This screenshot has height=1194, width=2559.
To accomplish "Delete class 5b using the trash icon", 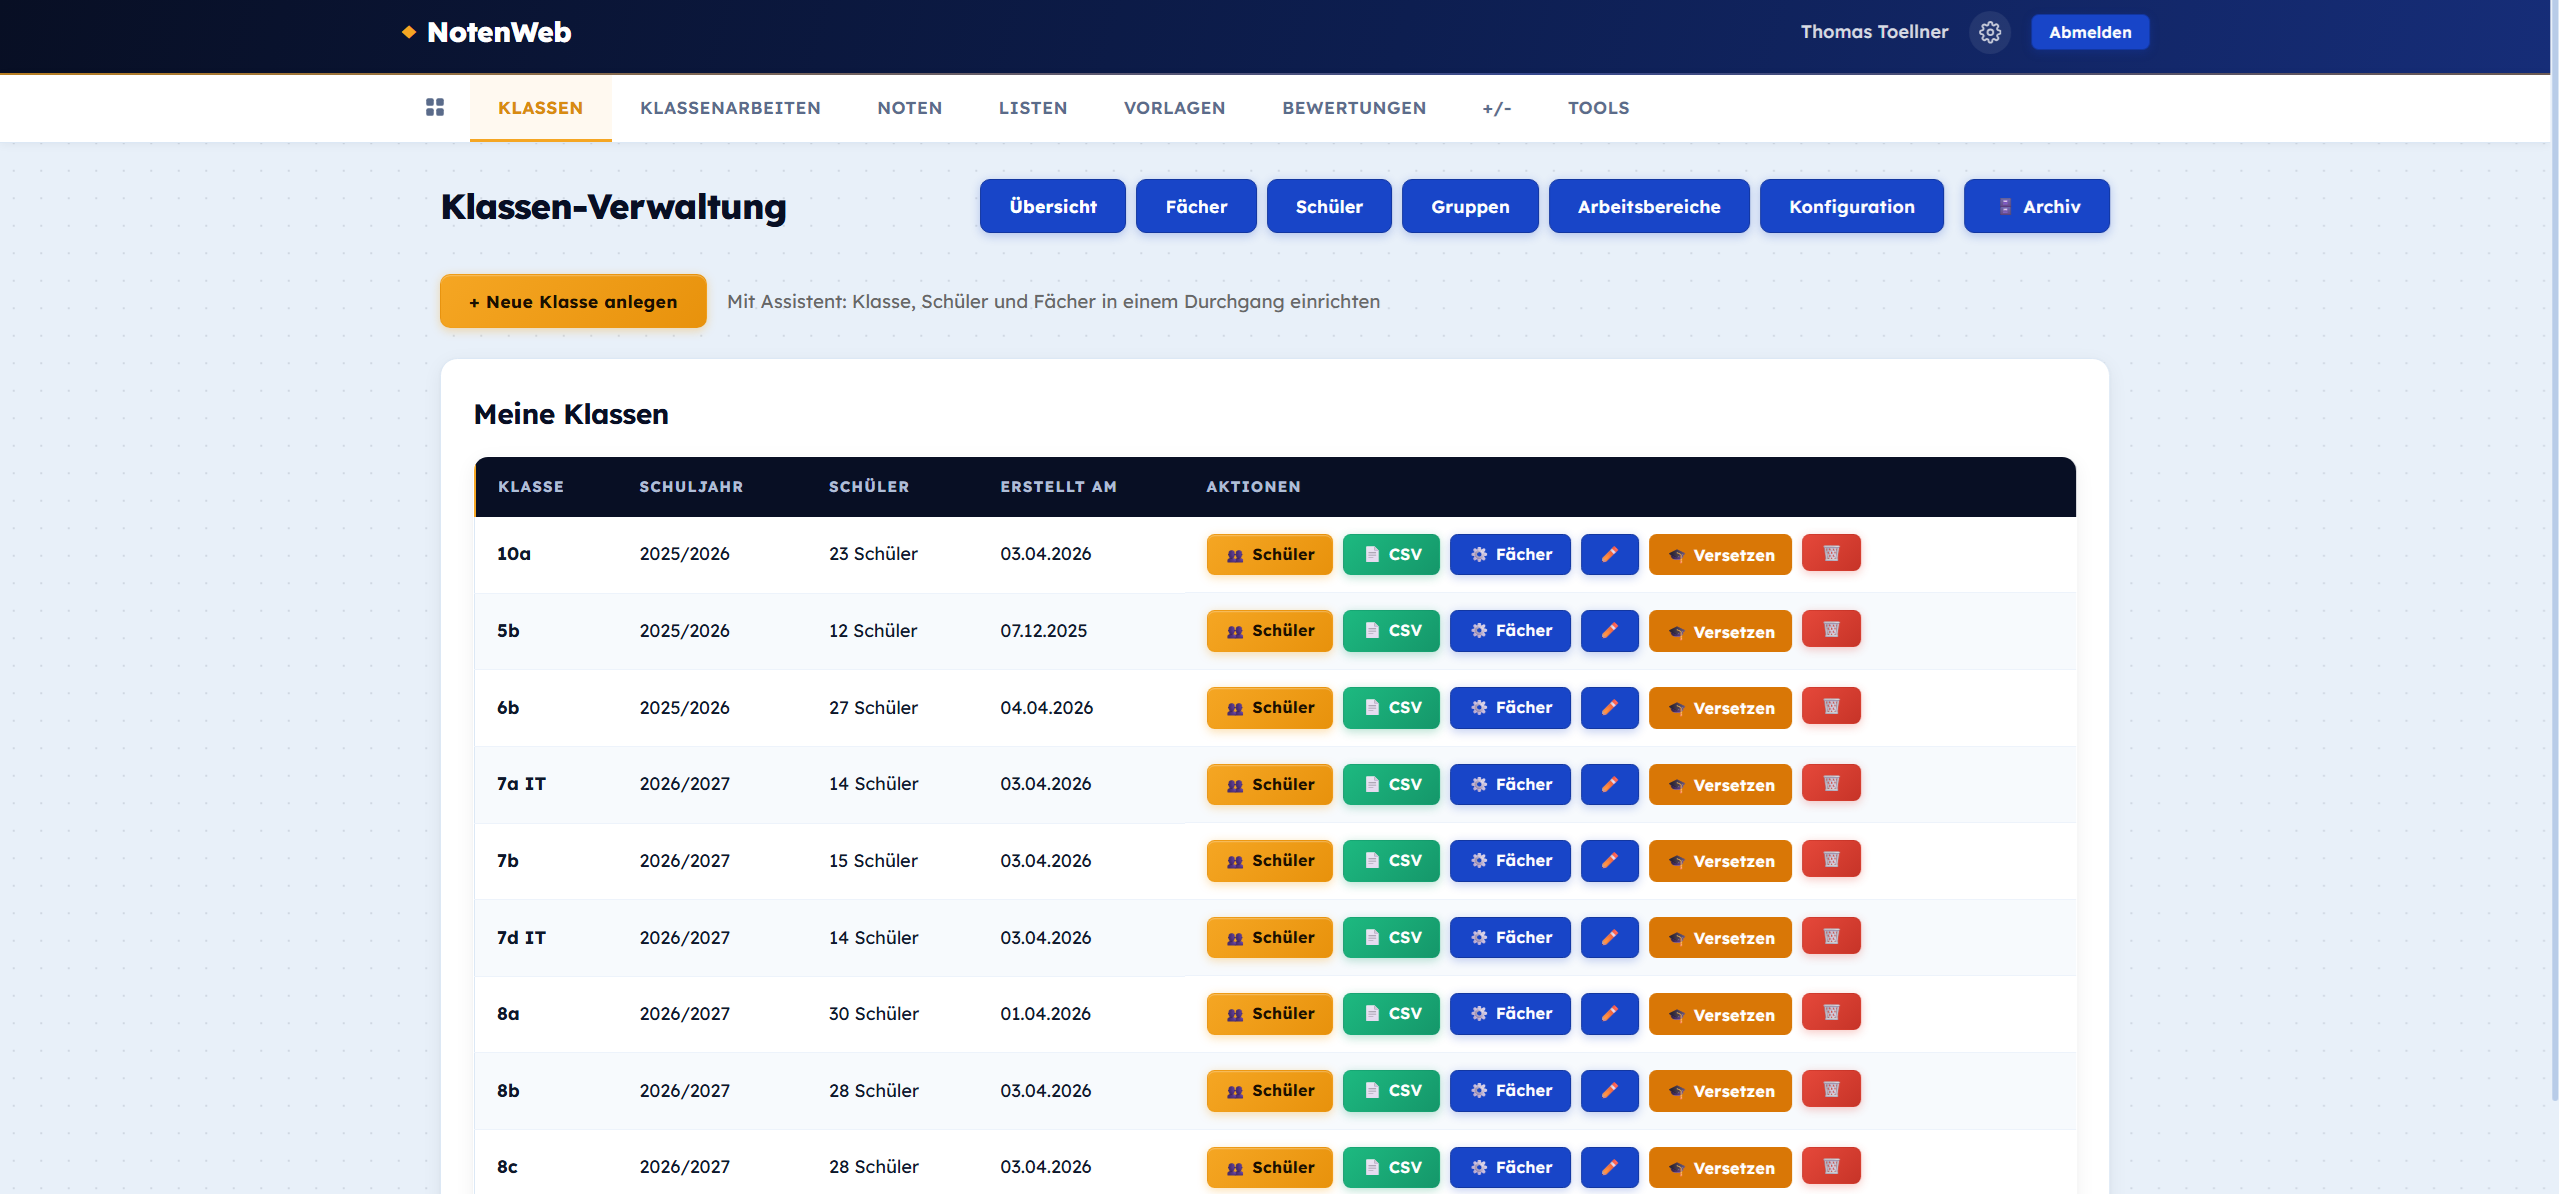I will click(x=1830, y=630).
